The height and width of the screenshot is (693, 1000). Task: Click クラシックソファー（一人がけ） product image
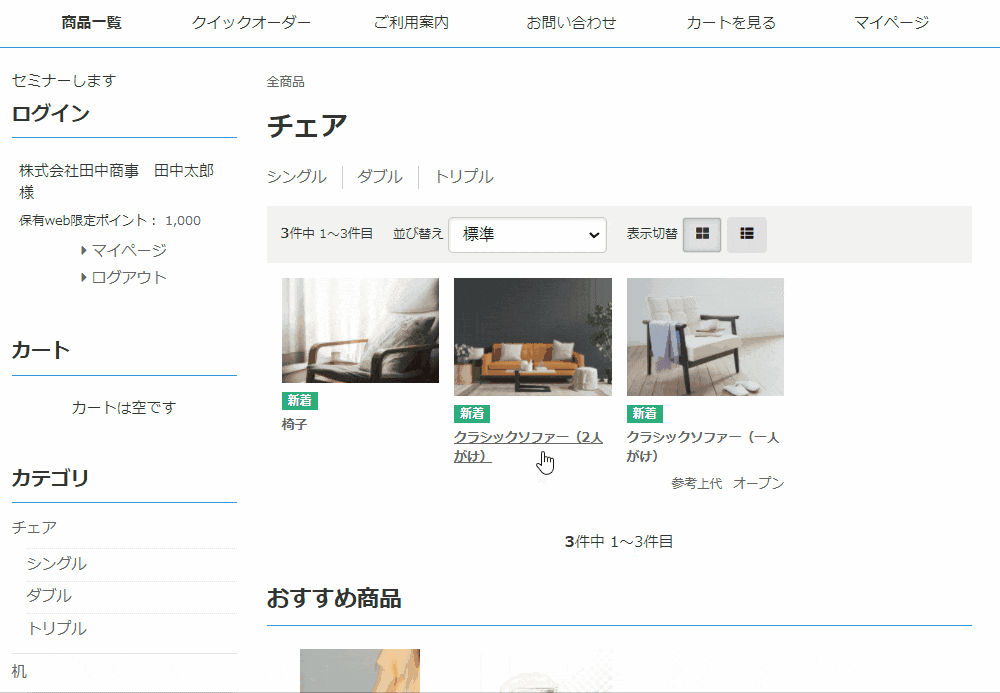pyautogui.click(x=705, y=336)
